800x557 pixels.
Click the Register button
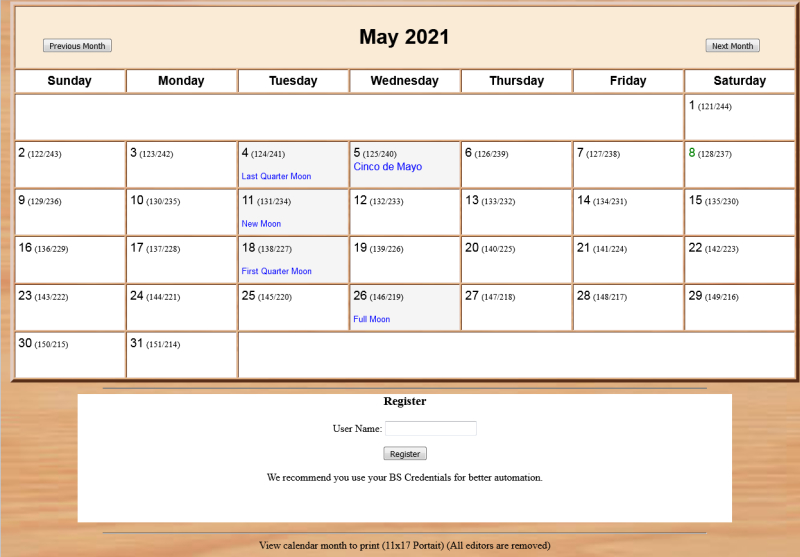[405, 453]
